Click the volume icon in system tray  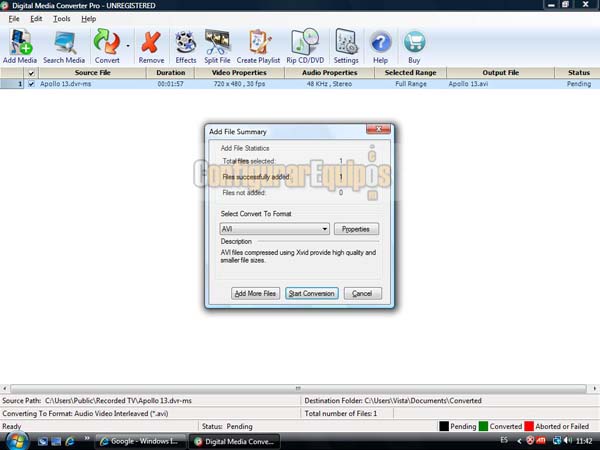pos(568,440)
